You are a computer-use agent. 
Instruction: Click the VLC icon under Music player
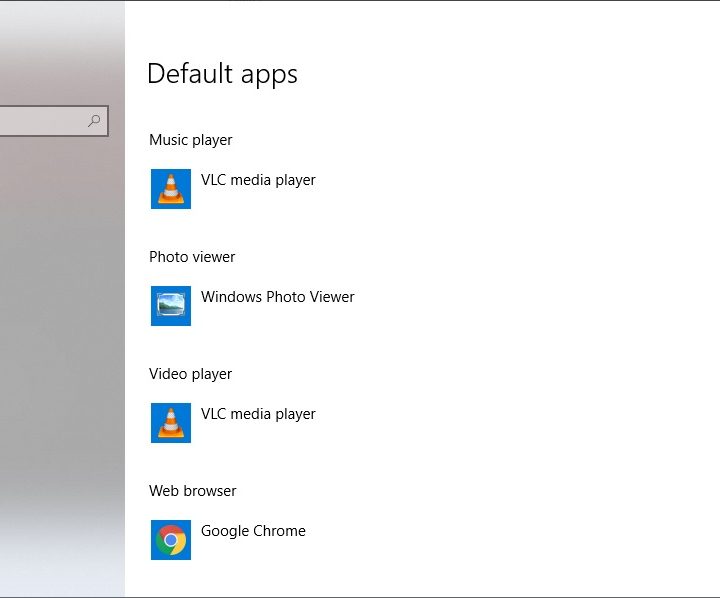coord(171,189)
